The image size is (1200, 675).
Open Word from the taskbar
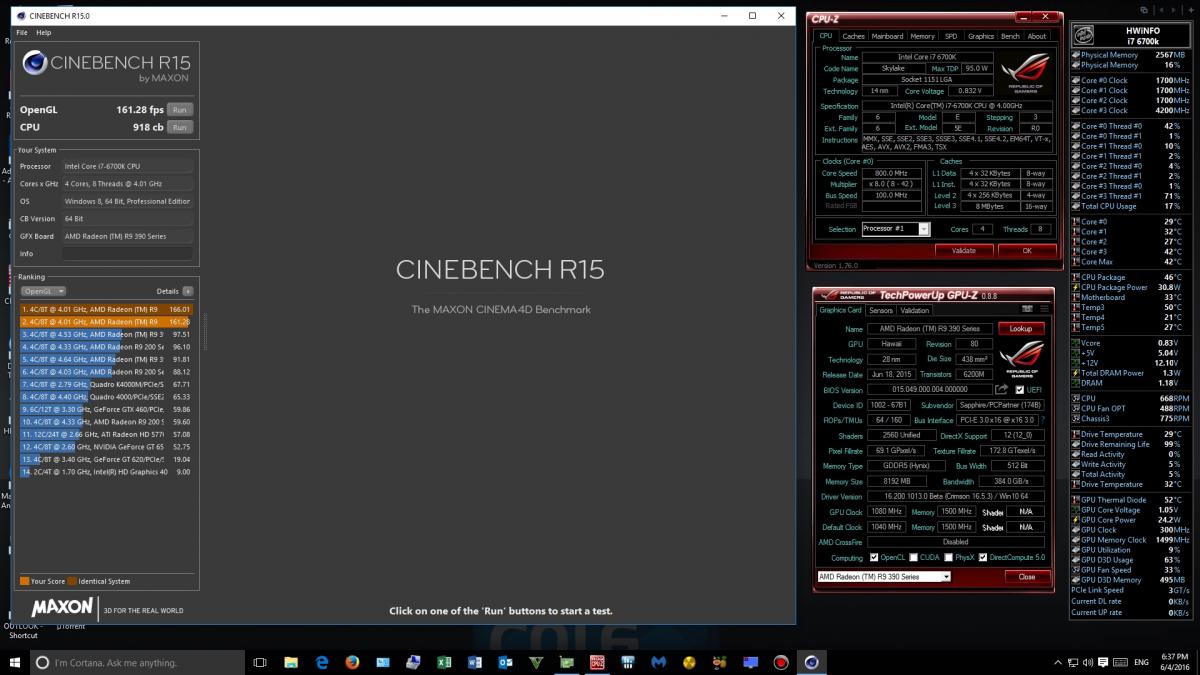[x=474, y=662]
